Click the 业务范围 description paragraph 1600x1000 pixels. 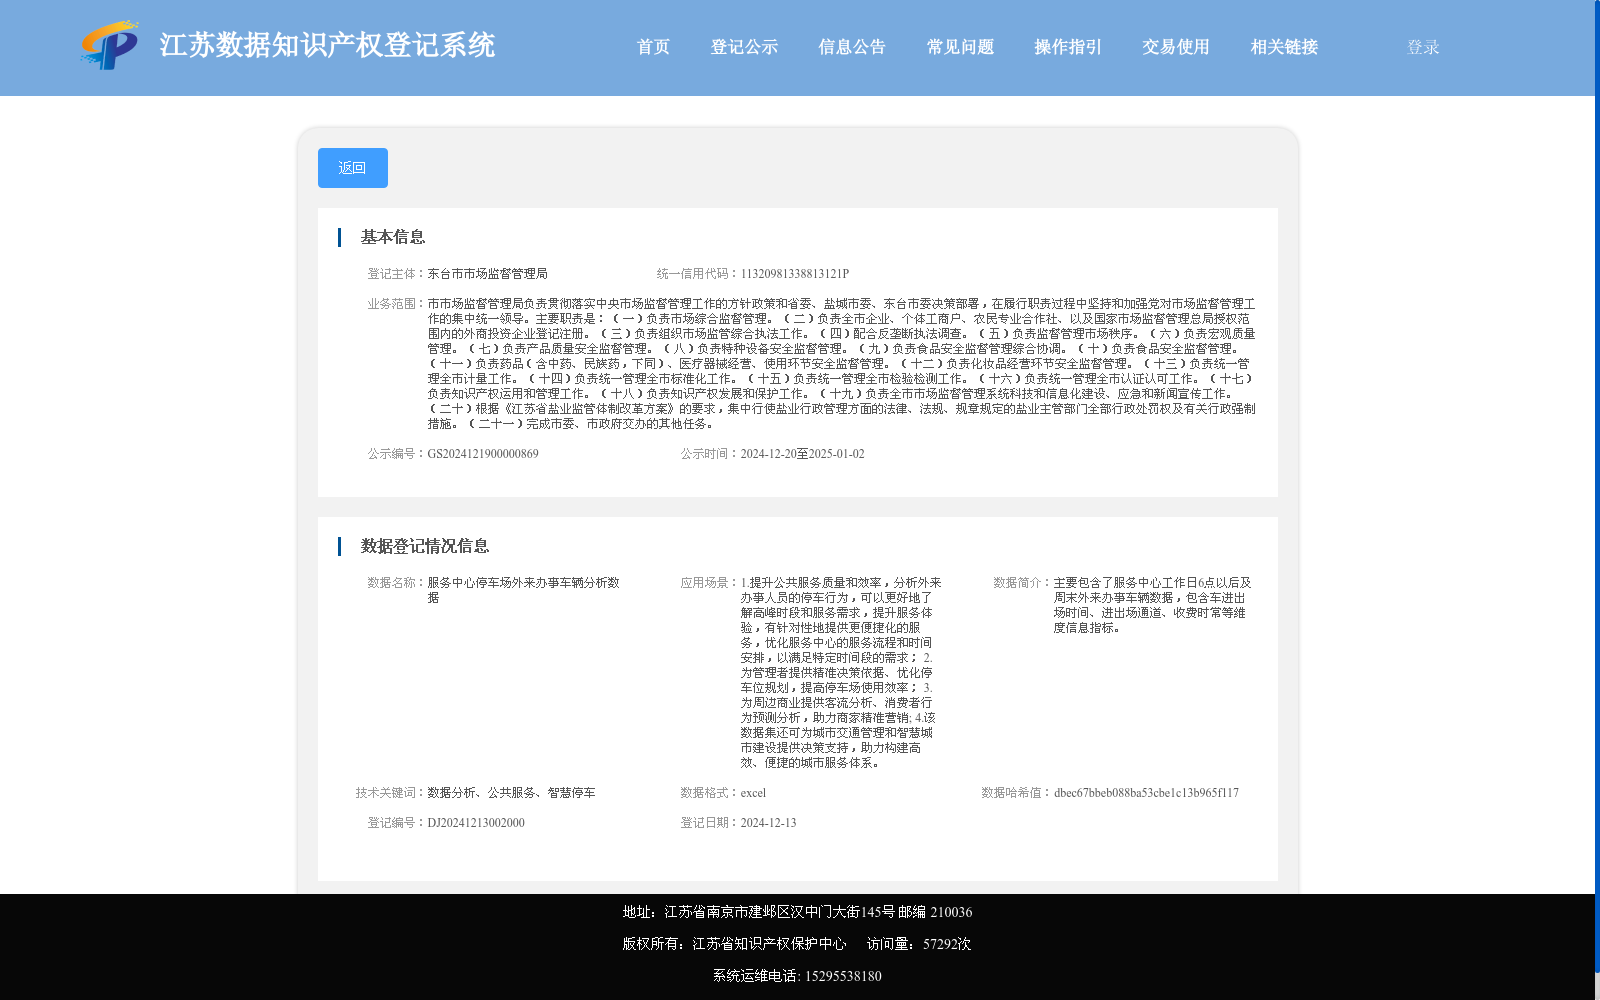(841, 364)
